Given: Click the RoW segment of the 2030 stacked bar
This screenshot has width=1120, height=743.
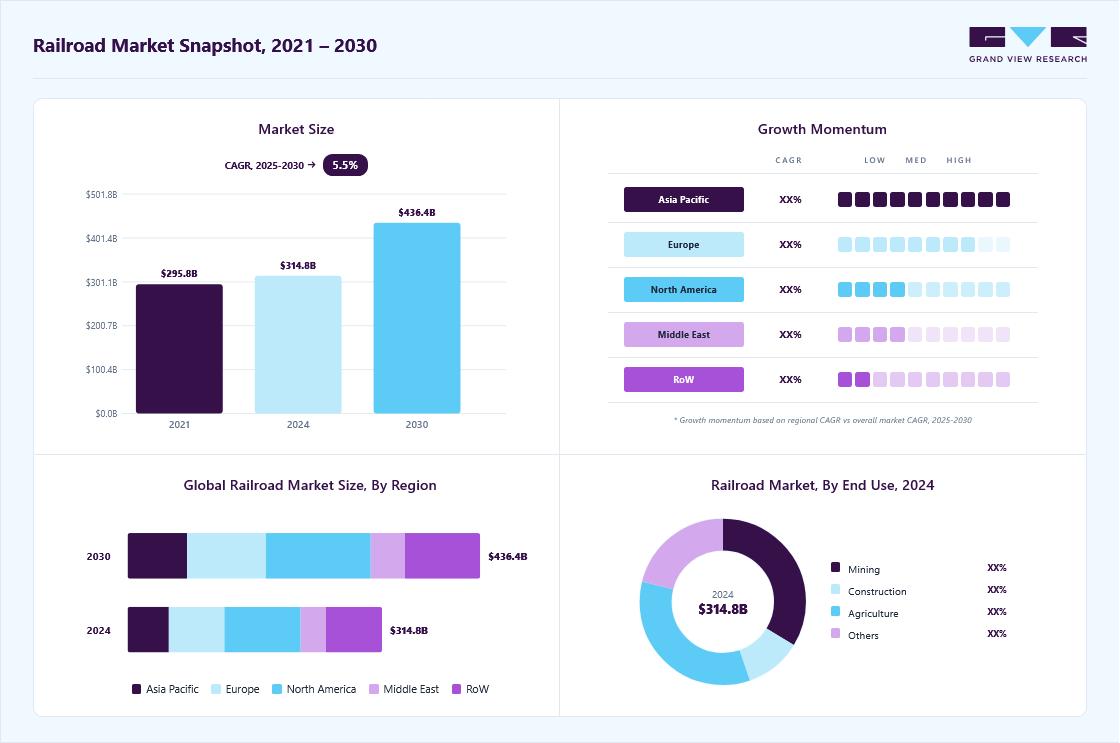Looking at the screenshot, I should (442, 556).
